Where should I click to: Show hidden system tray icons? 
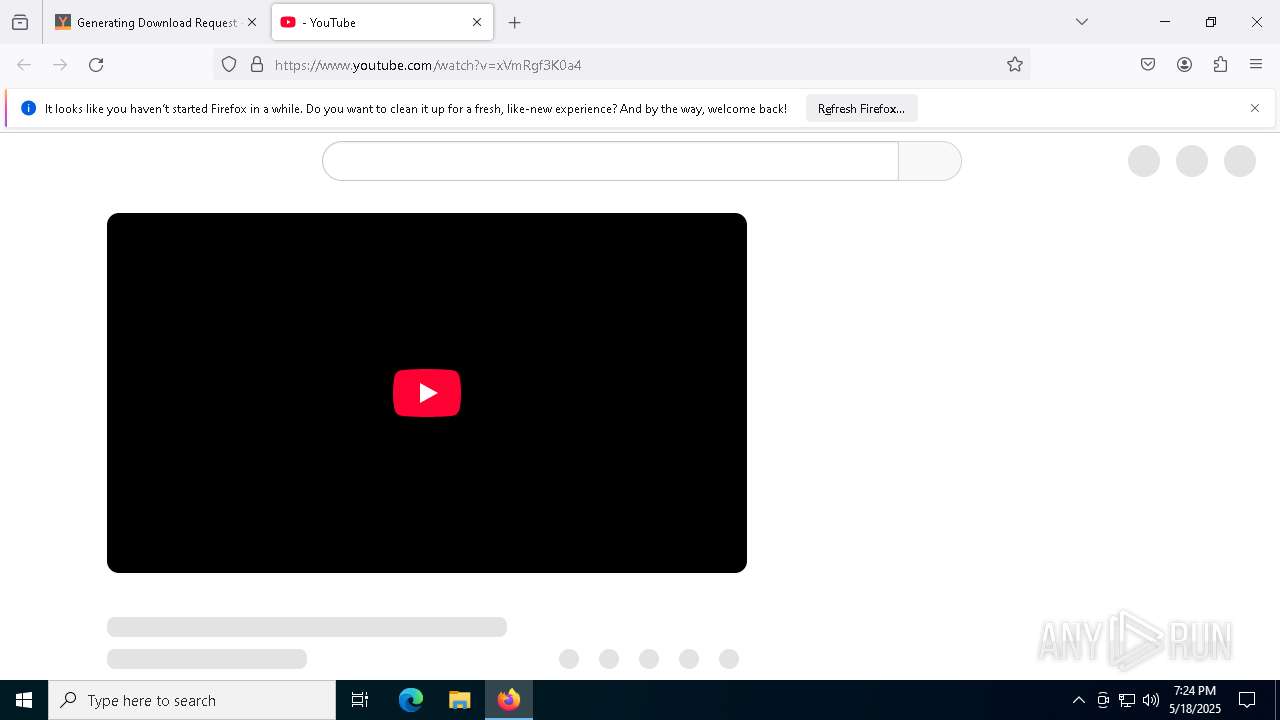[1078, 700]
